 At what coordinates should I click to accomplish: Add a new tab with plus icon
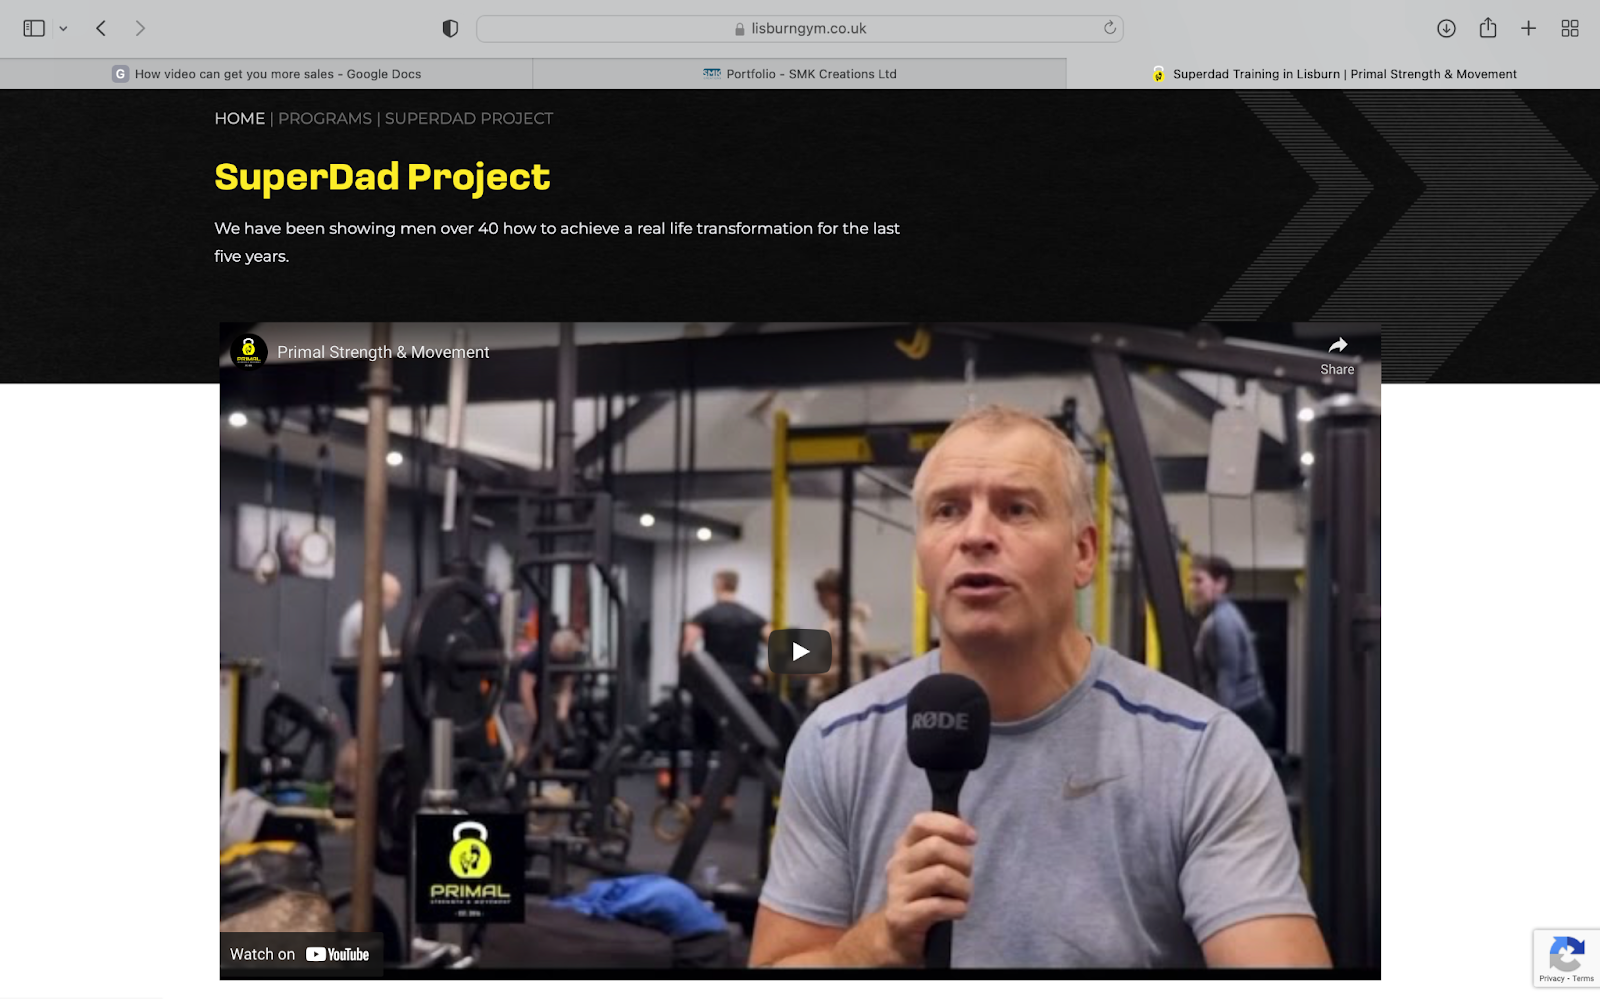point(1528,28)
